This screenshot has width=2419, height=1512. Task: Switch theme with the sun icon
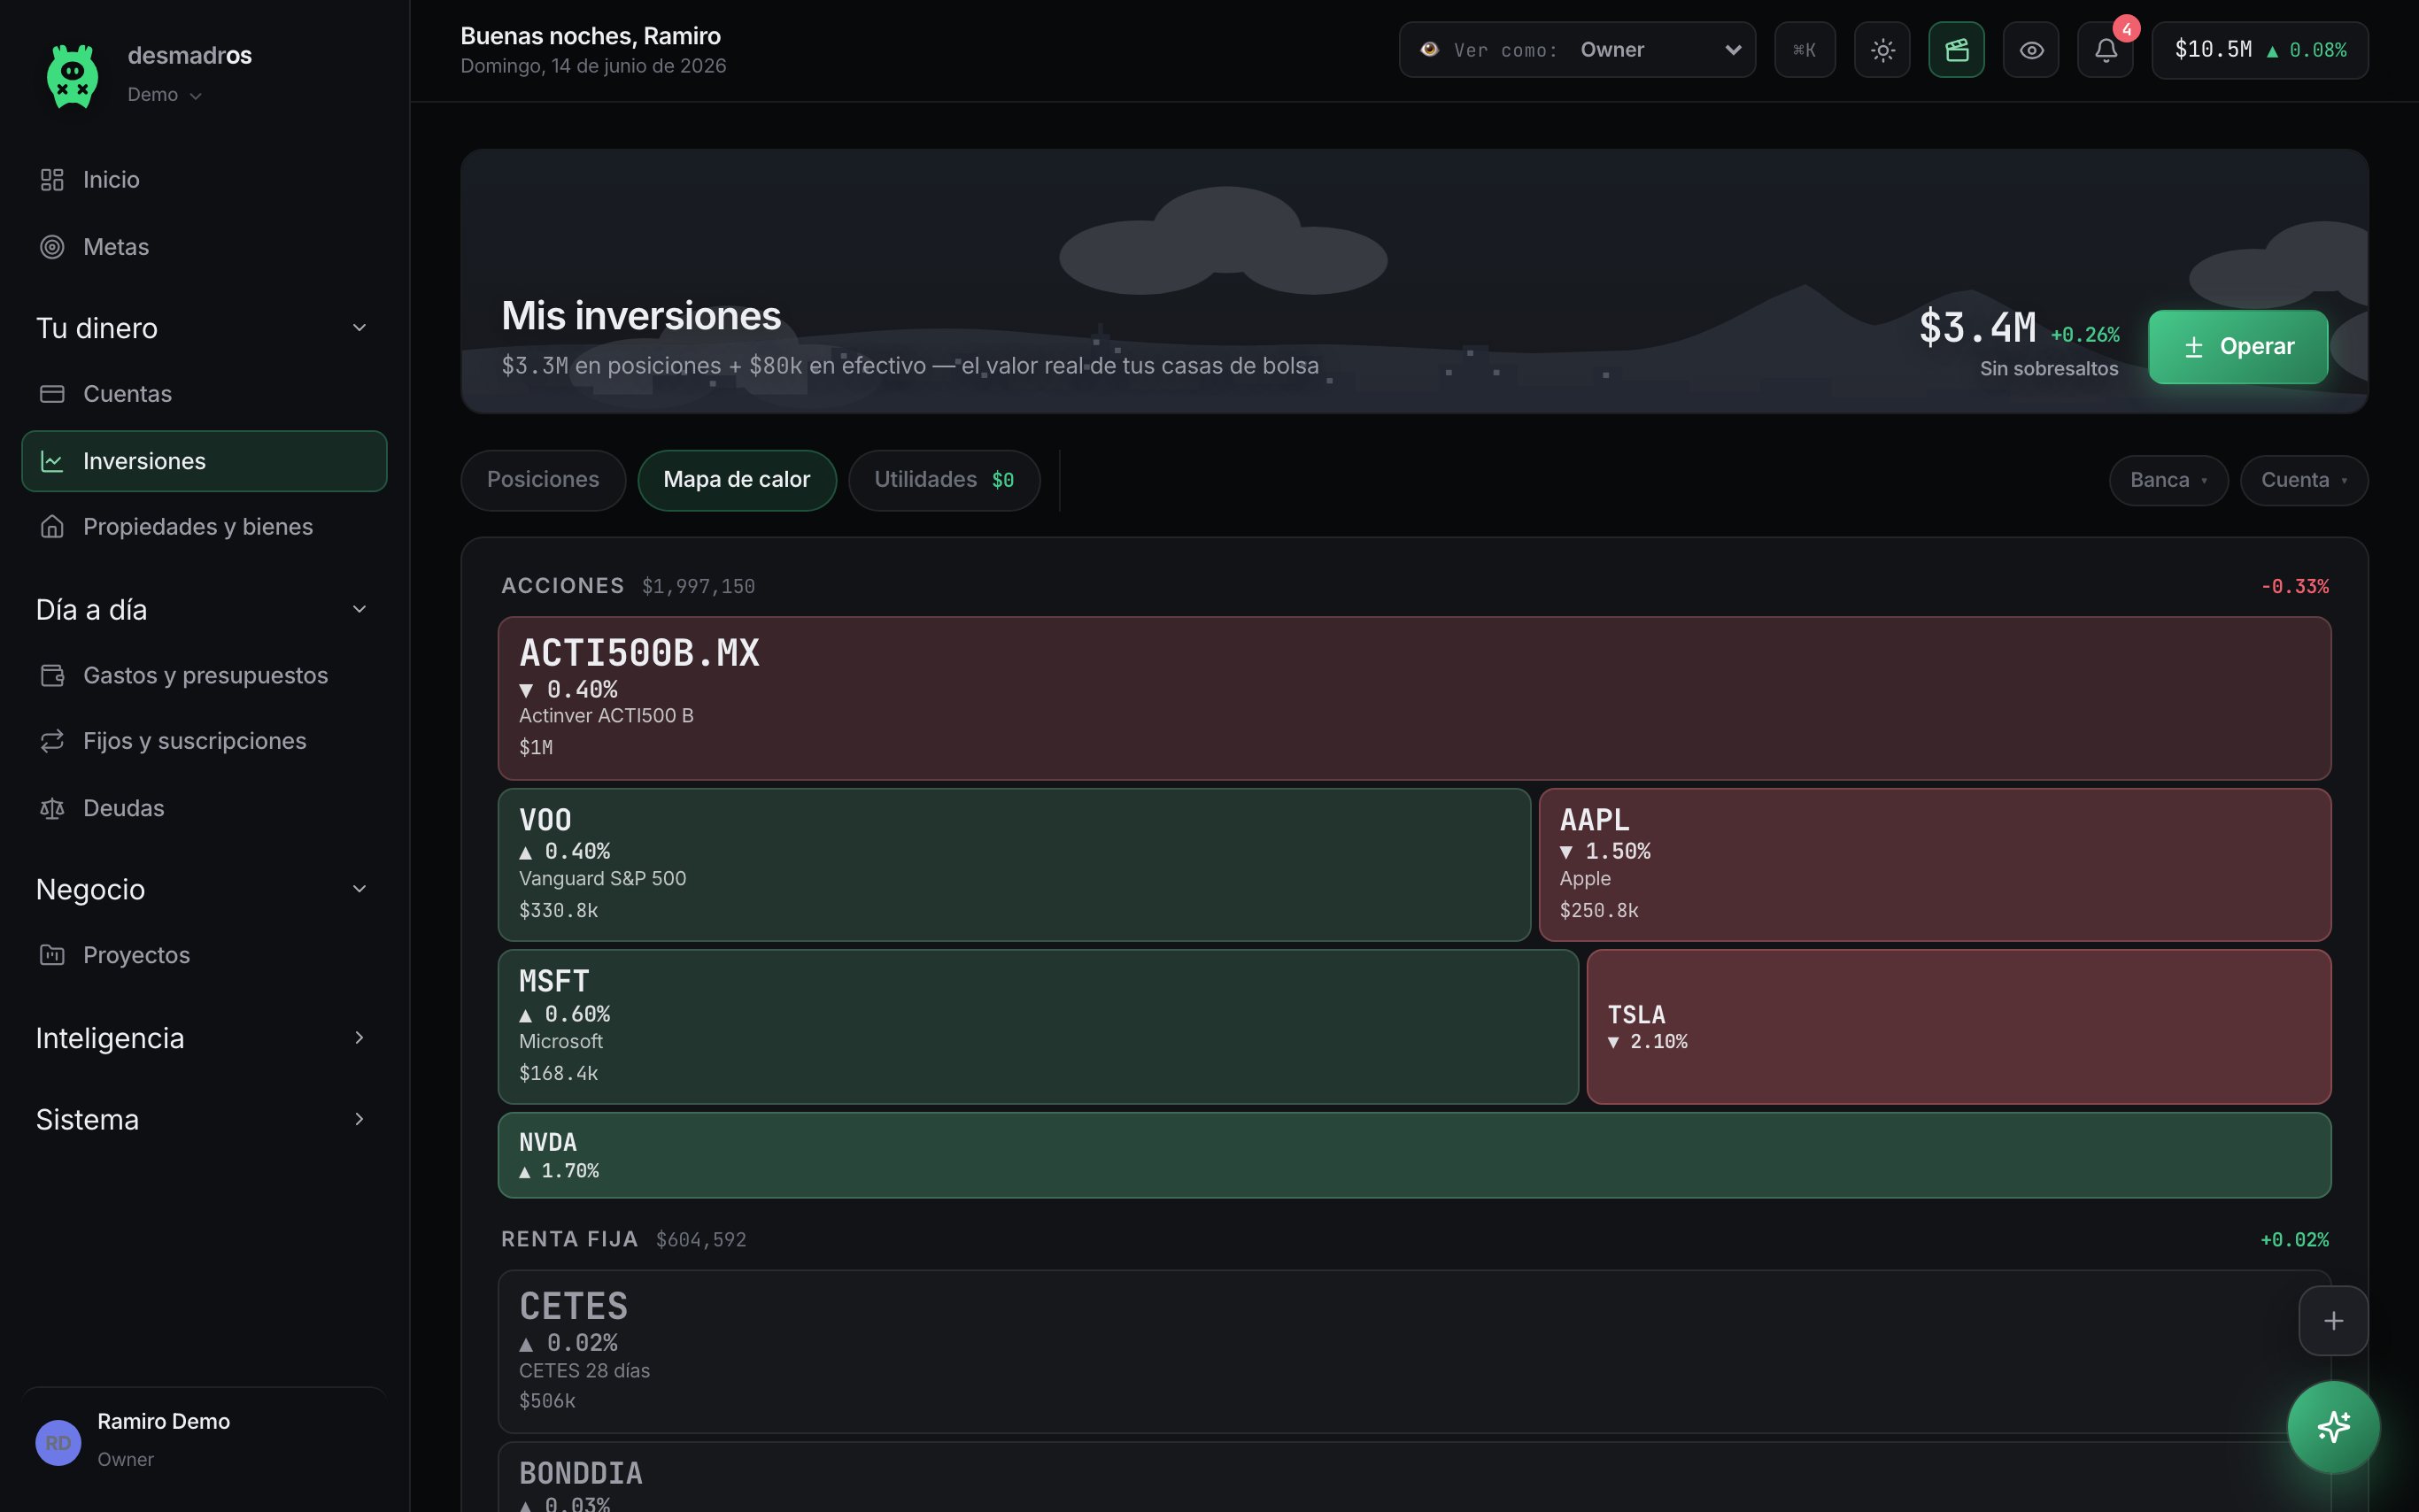[1882, 50]
